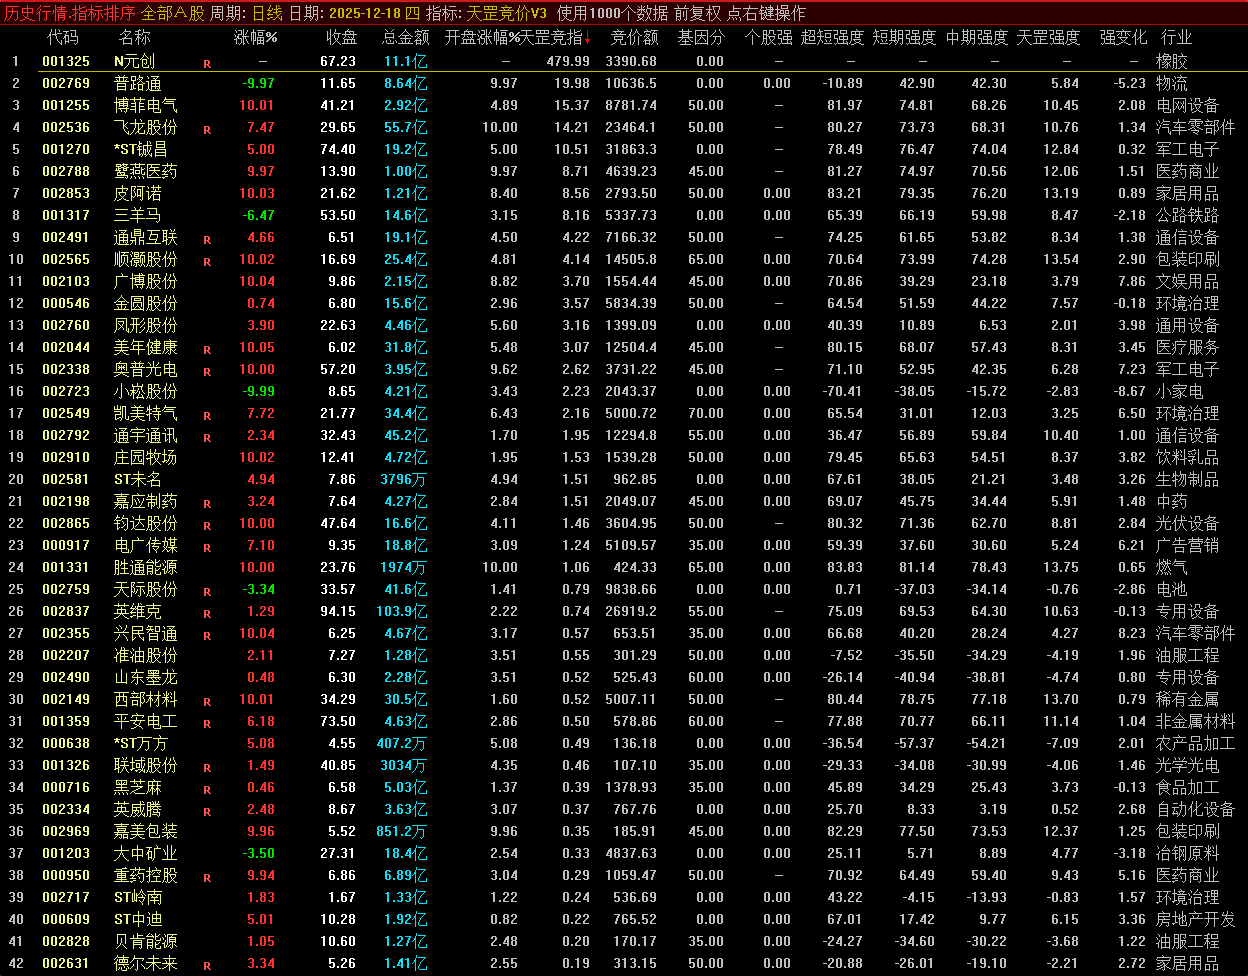Screen dimensions: 1248x976
Task: Select the 博菲电气 stock name
Action: 145,105
